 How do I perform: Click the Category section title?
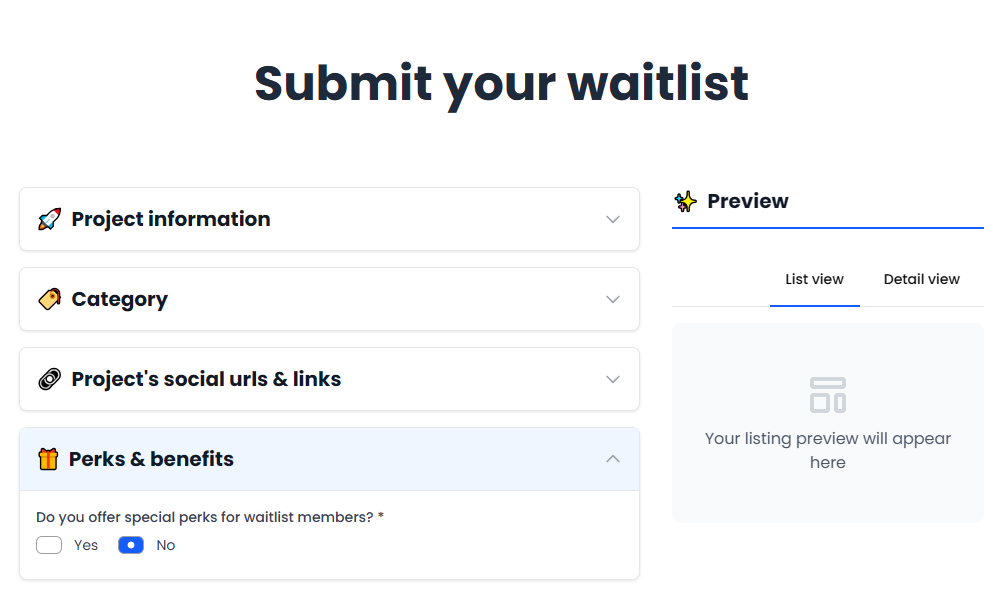119,299
